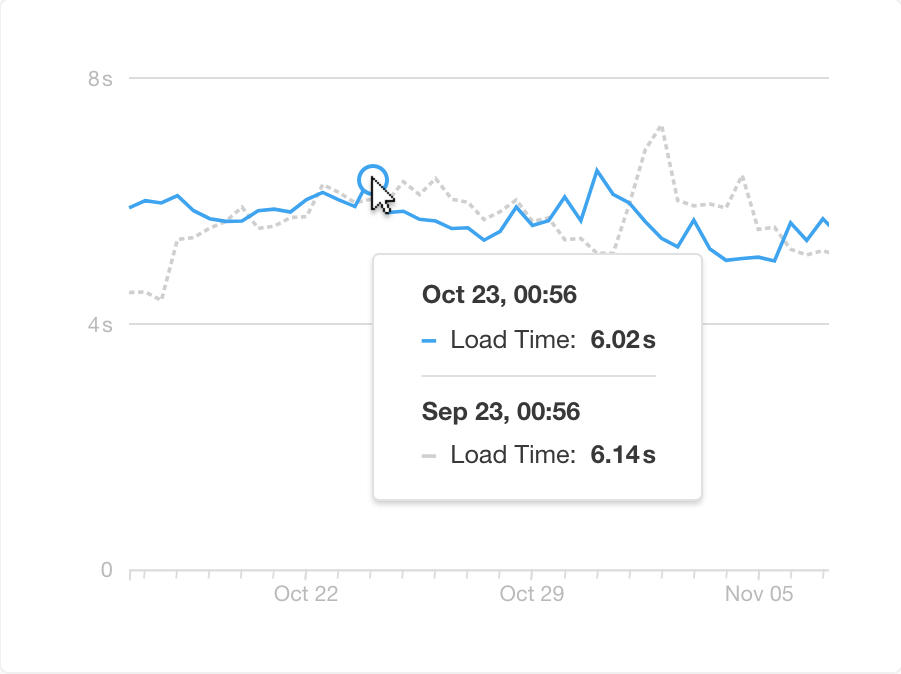
Task: Click the 4 s y-axis label
Action: [100, 325]
